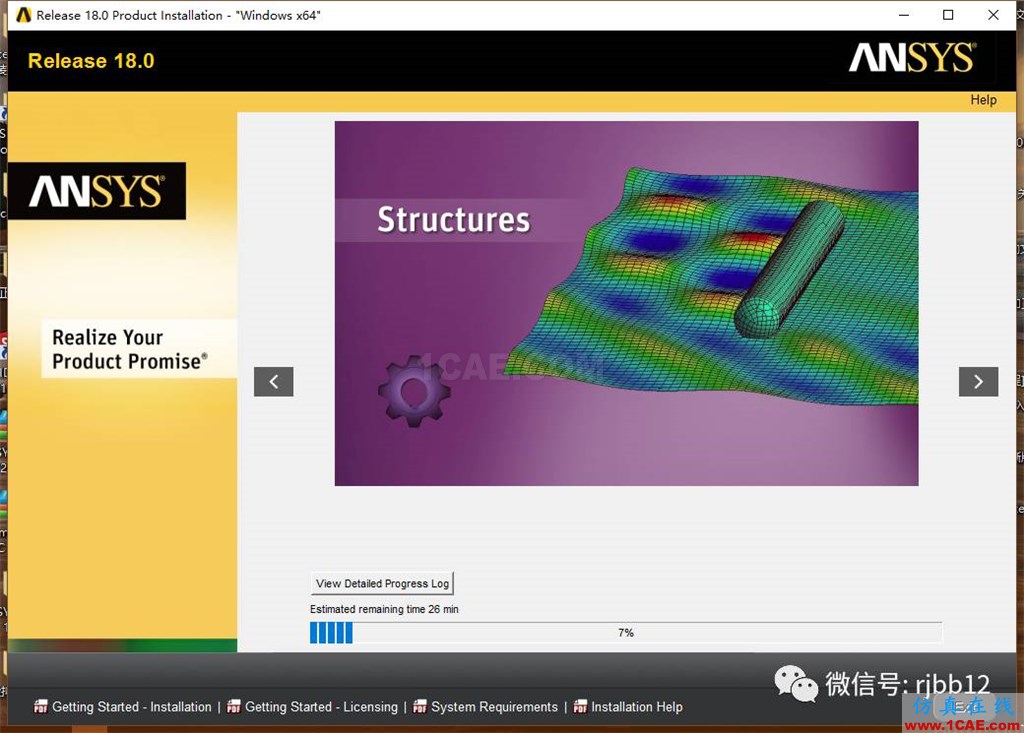Minimize the installation window
The image size is (1024, 733).
(904, 15)
